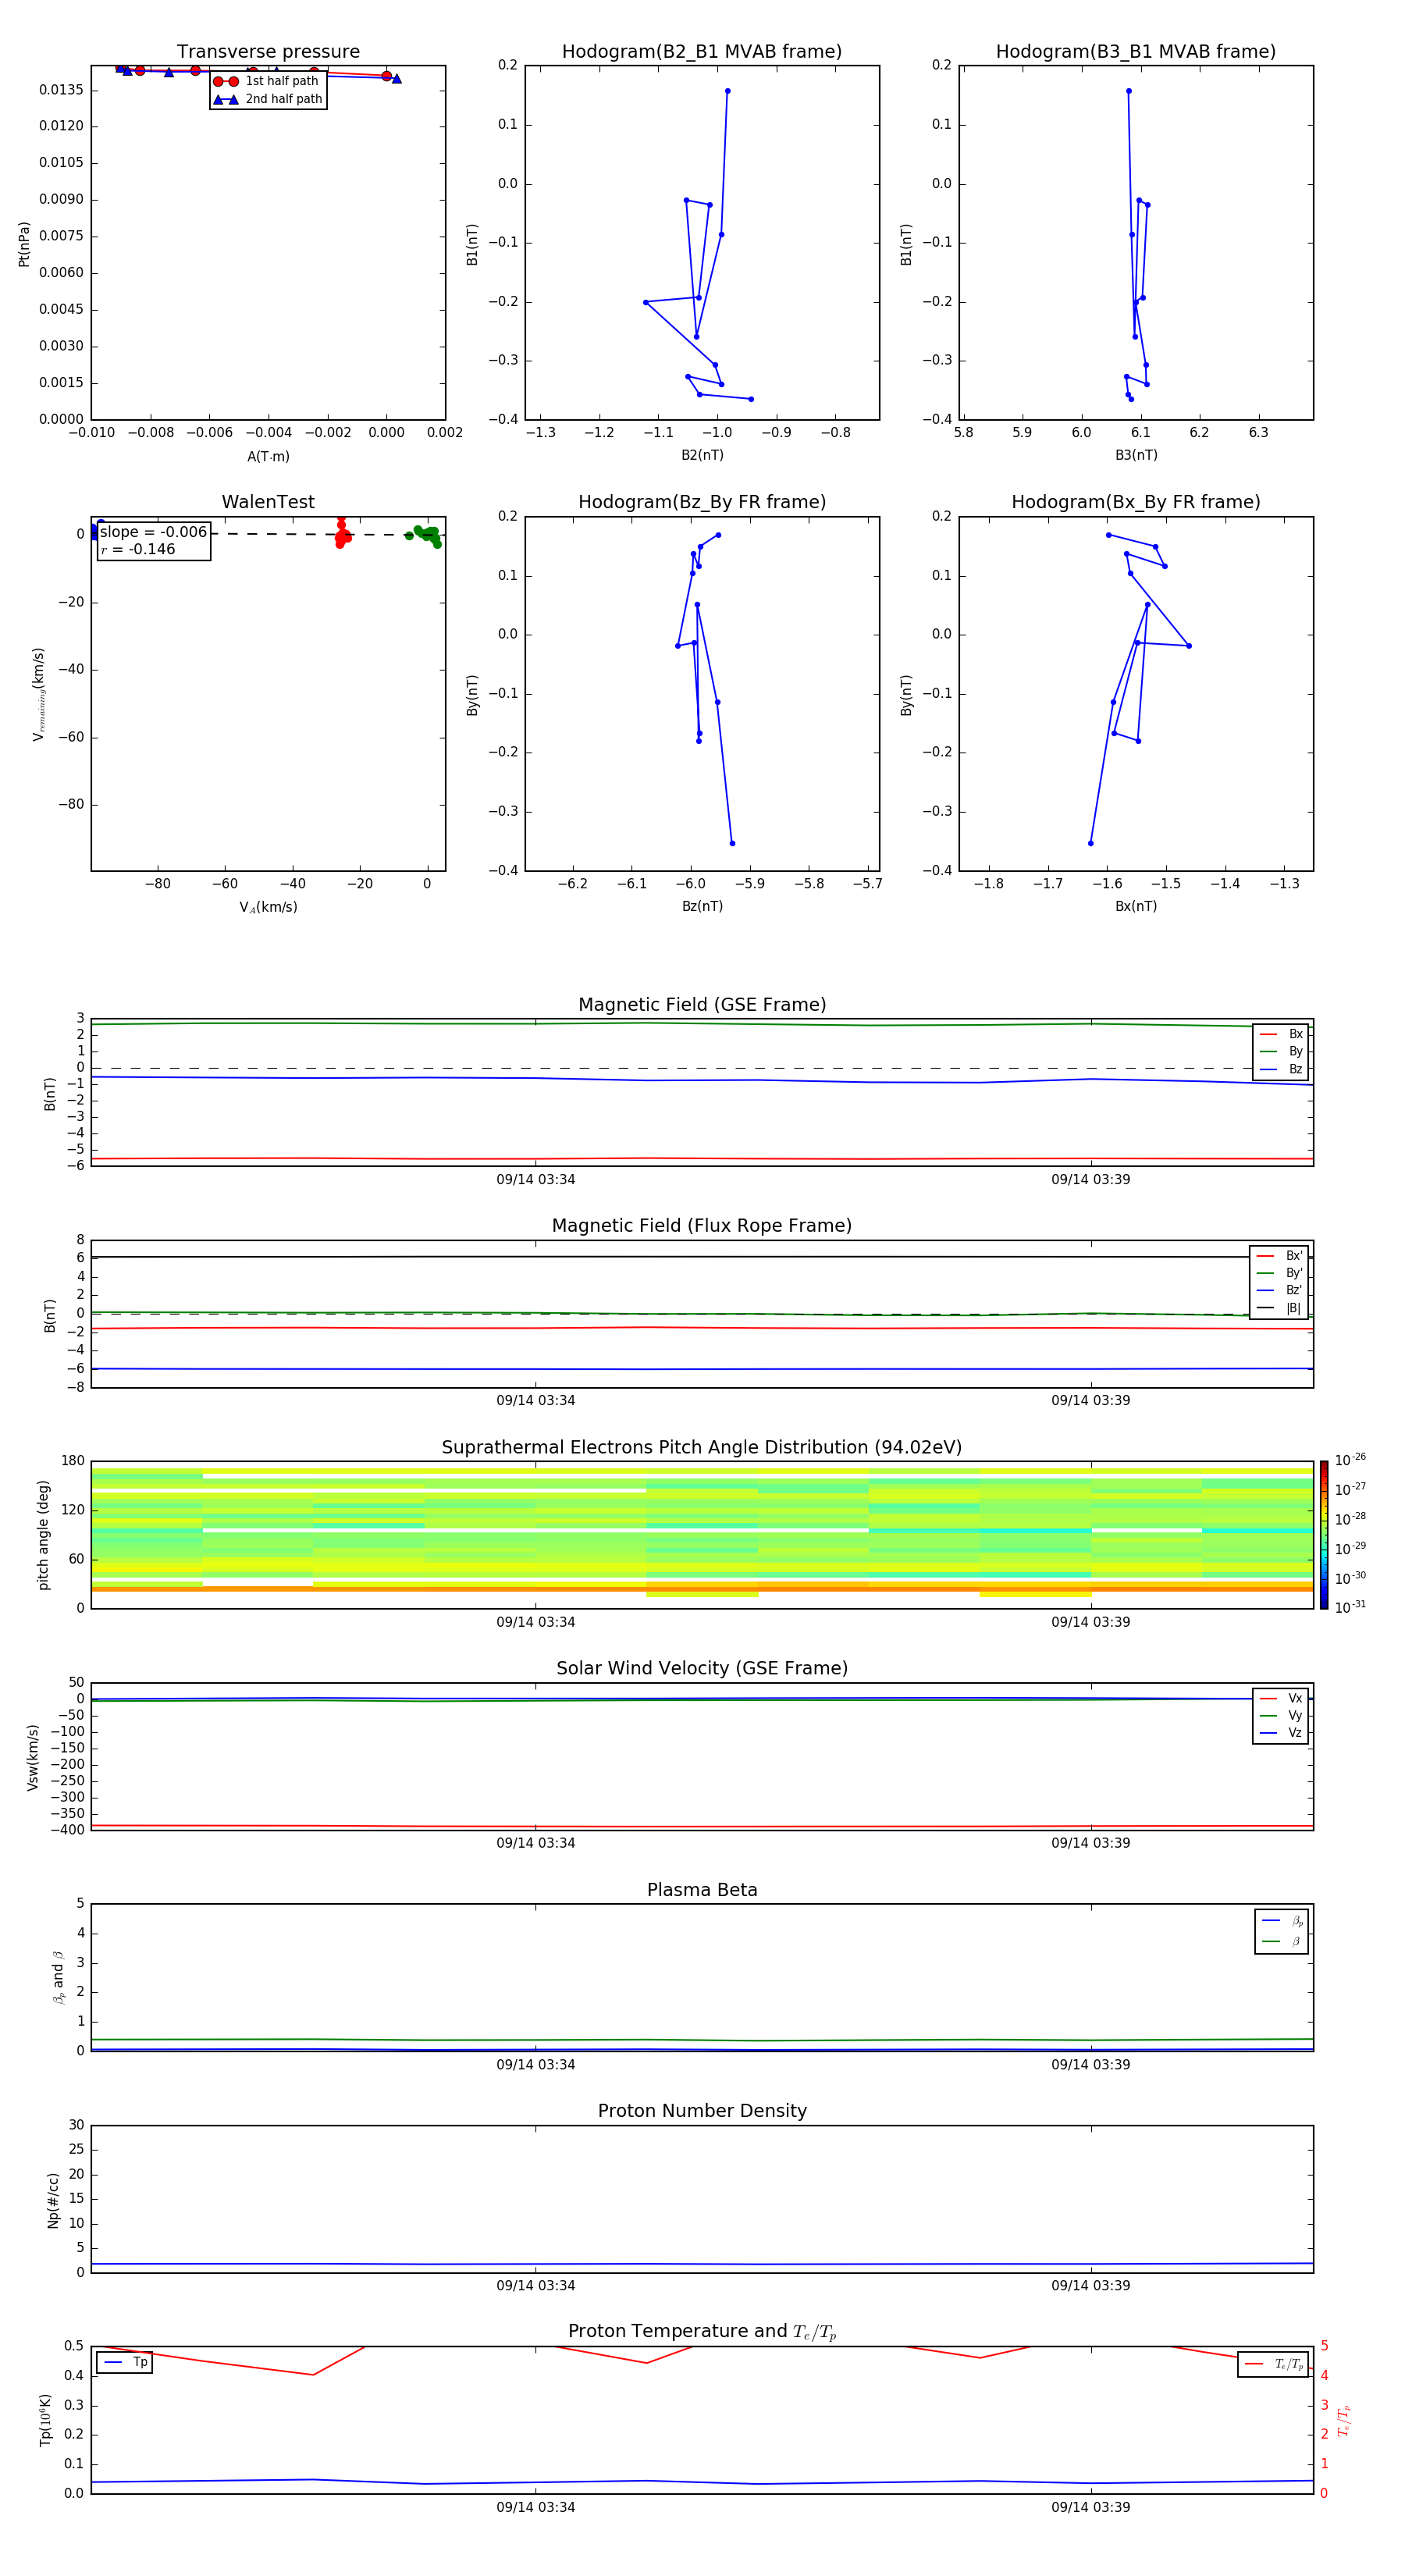The width and height of the screenshot is (1405, 2576).
Task: Click the Hodogram(Bx_By FR frame) title
Action: click(x=1135, y=502)
